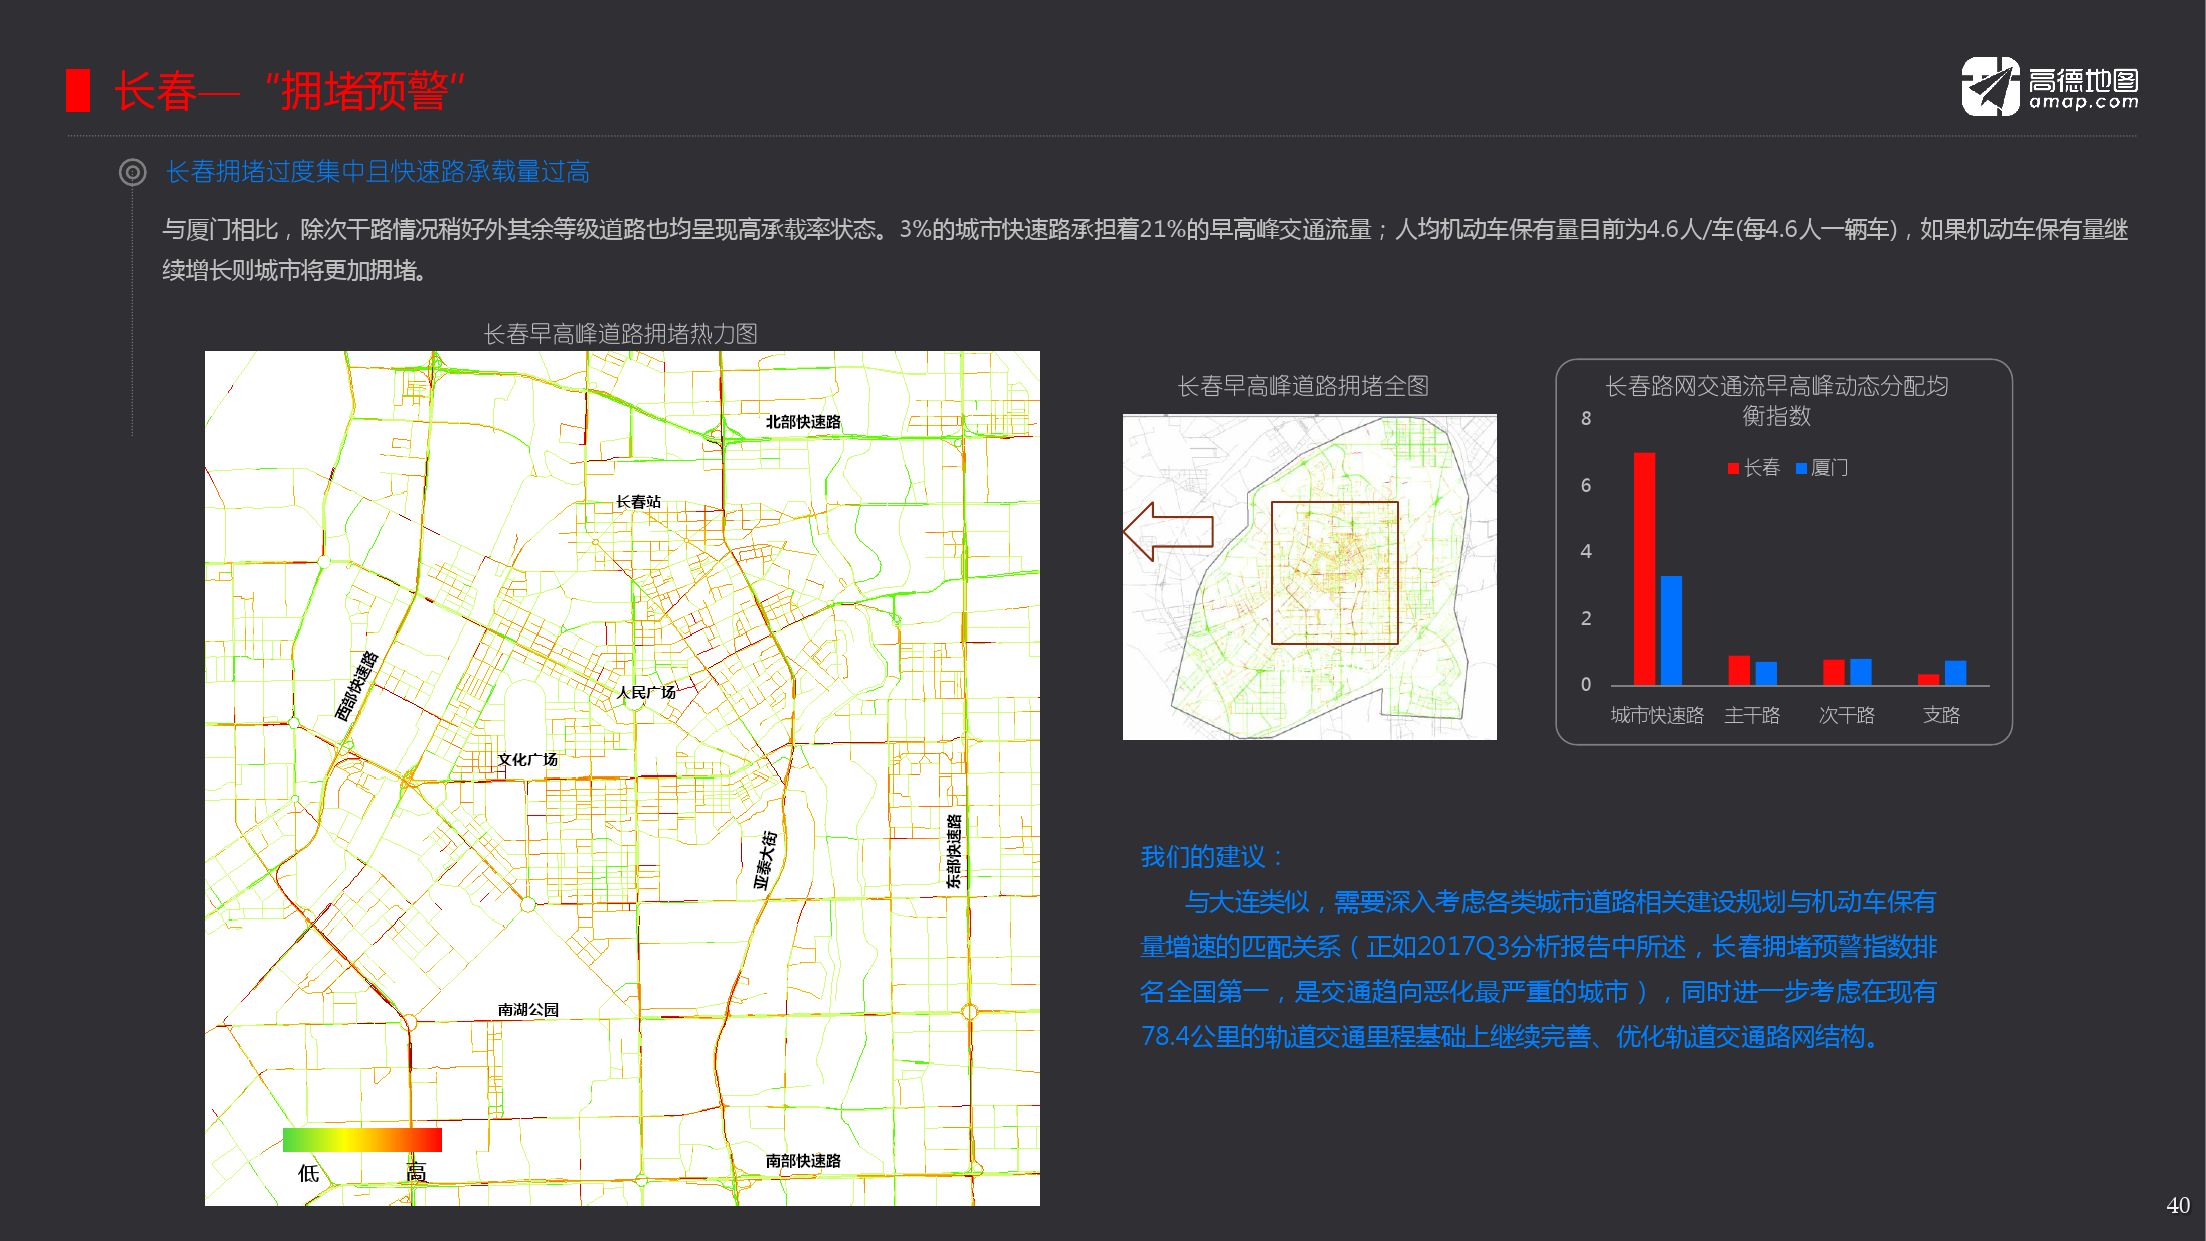Click the 长春站 label on heatmap
This screenshot has width=2206, height=1241.
[x=638, y=501]
